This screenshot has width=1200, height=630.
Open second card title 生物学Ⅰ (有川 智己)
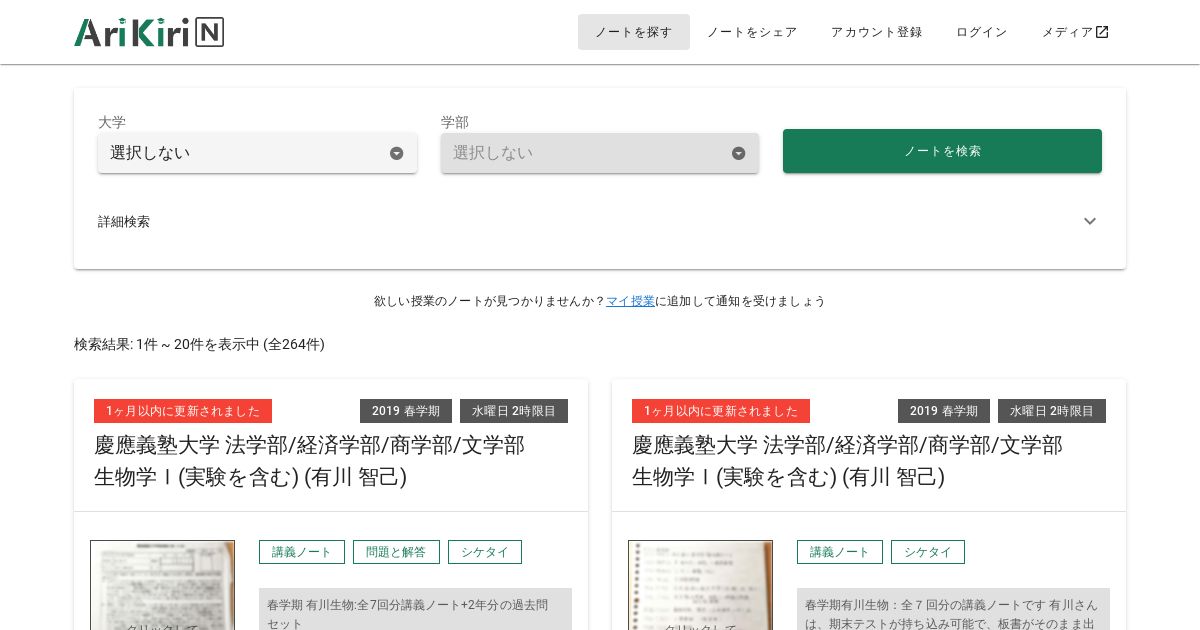click(x=848, y=460)
